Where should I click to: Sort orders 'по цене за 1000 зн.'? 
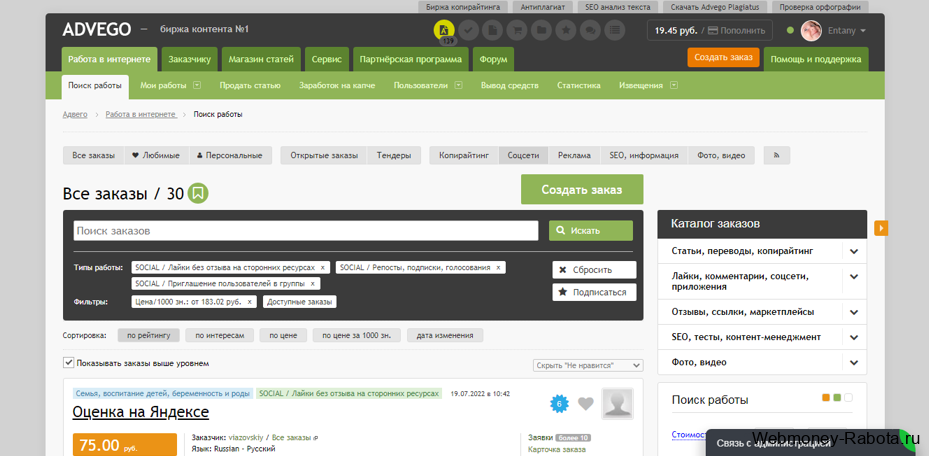pyautogui.click(x=357, y=335)
